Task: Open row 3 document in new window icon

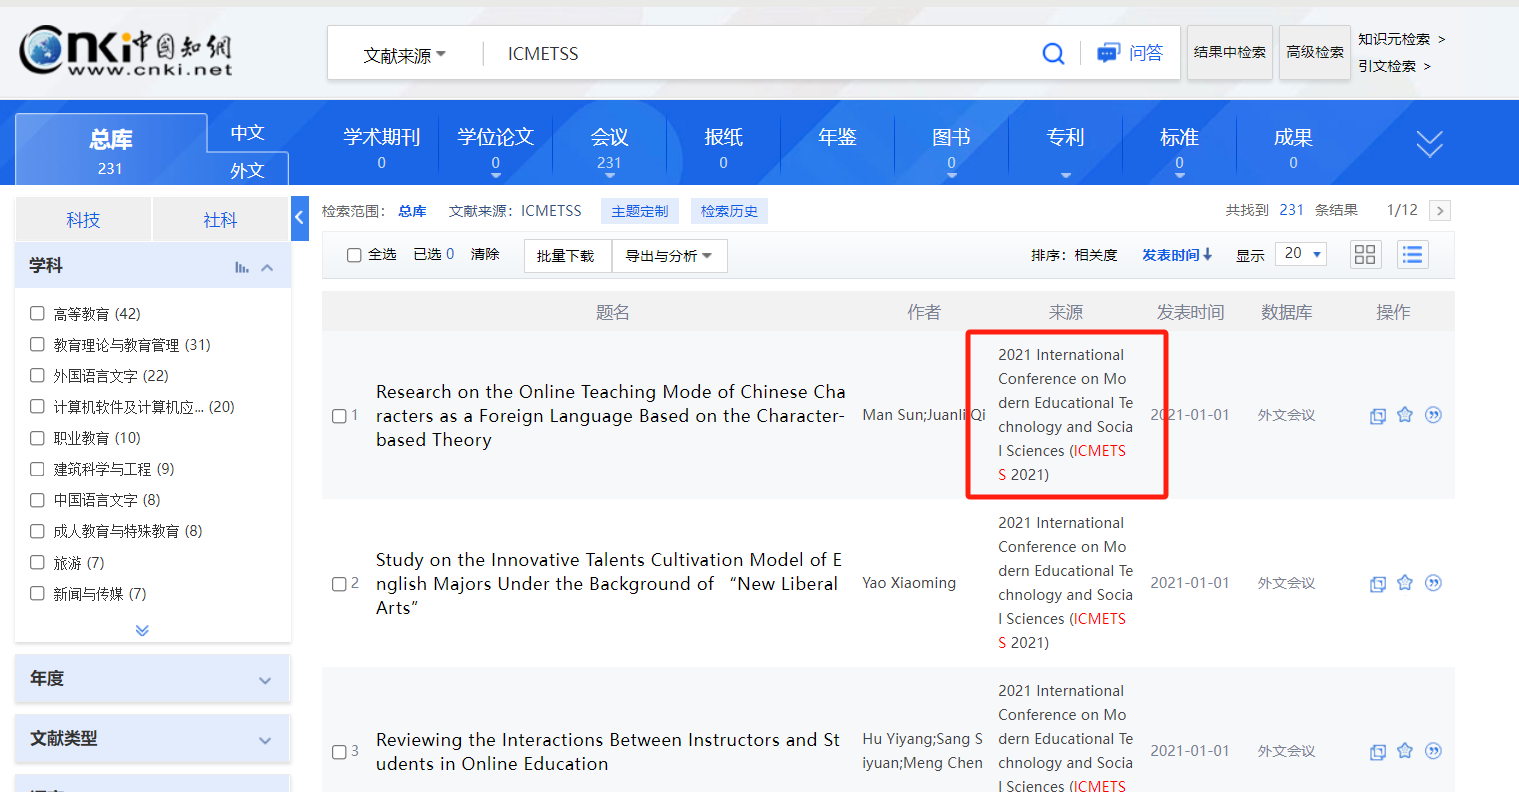Action: (1377, 751)
